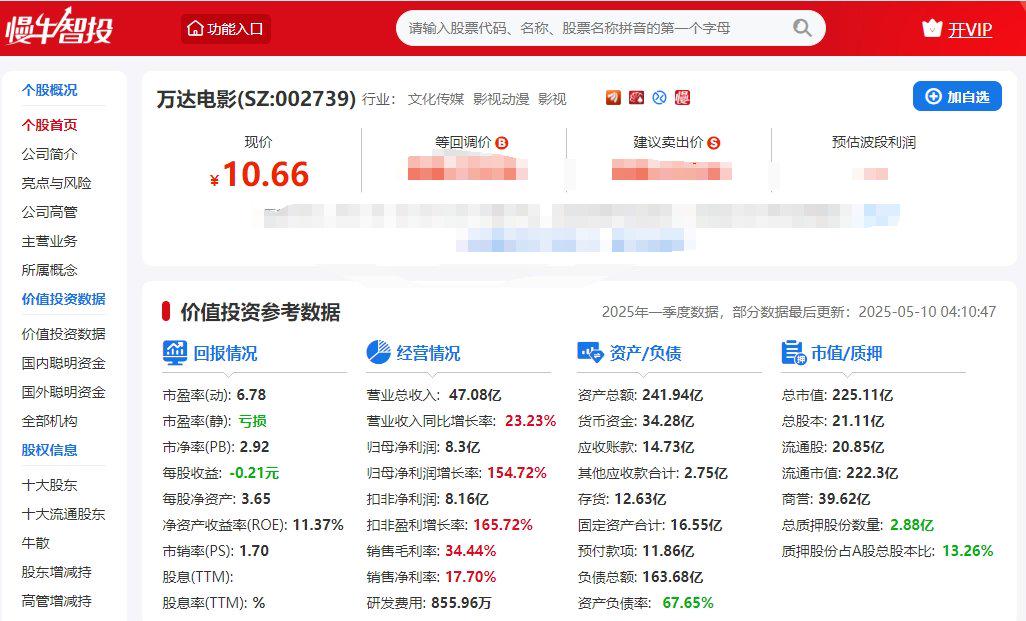This screenshot has height=621, width=1026.
Task: Click the B badge beside 等回调价
Action: (502, 143)
